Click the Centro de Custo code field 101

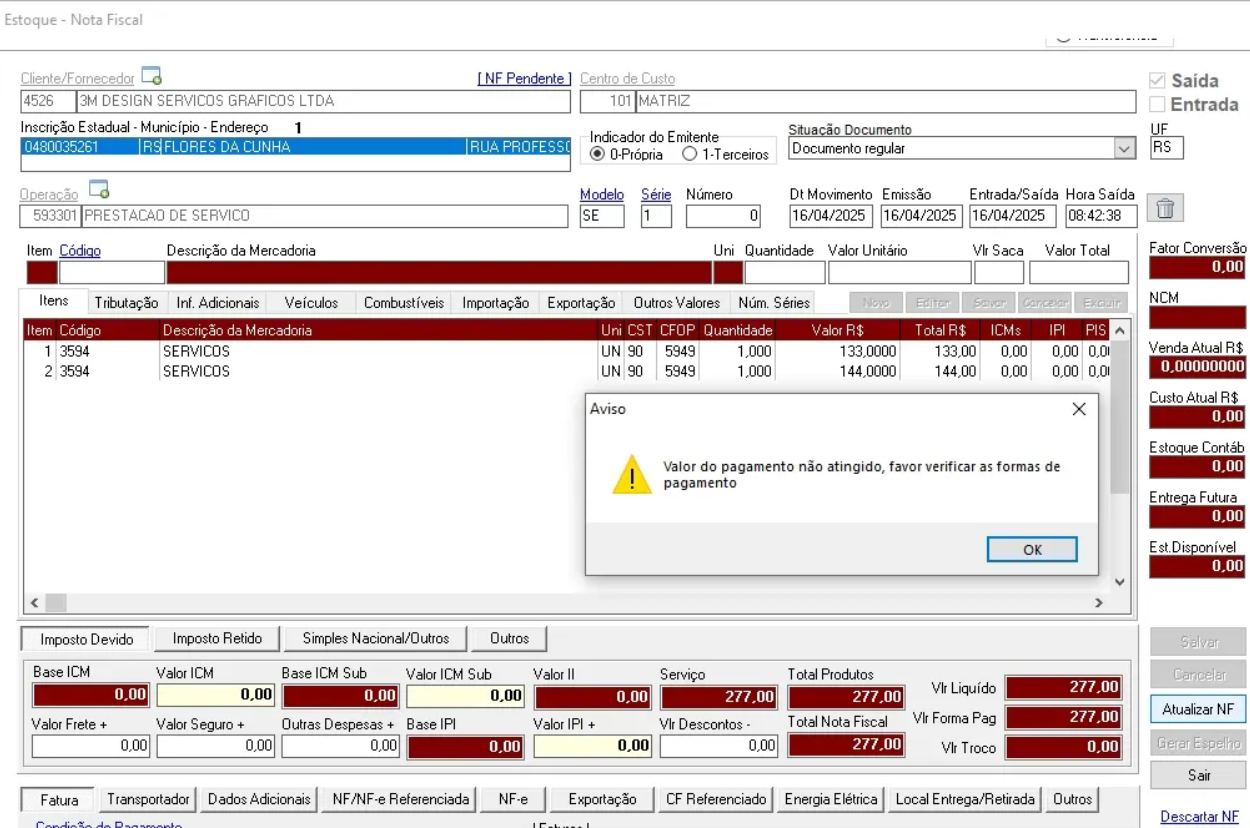pyautogui.click(x=608, y=101)
